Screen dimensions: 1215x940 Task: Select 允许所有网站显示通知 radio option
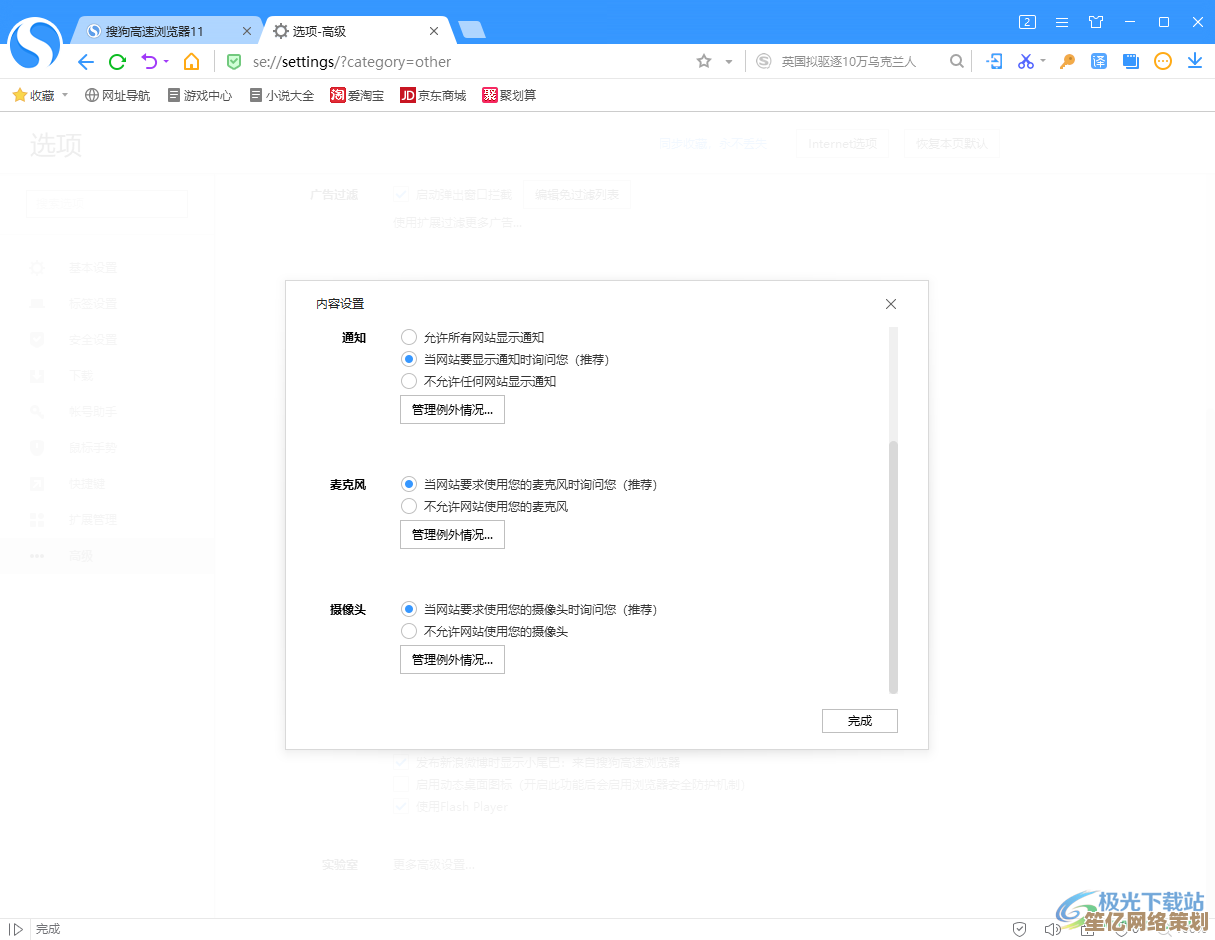point(409,338)
